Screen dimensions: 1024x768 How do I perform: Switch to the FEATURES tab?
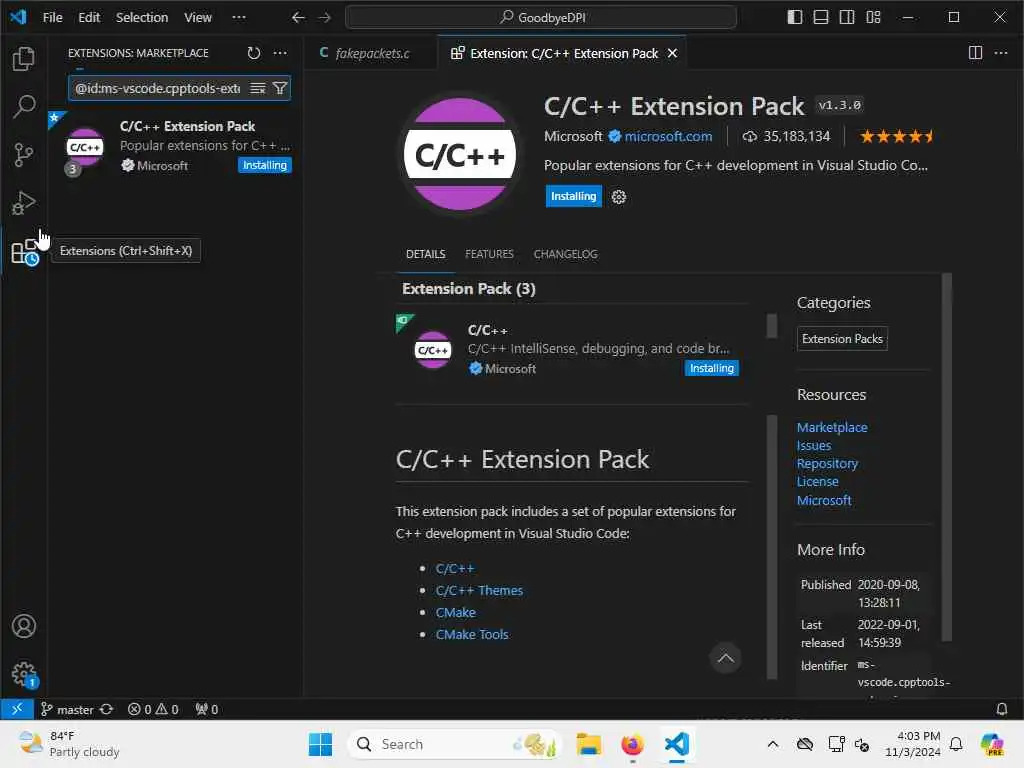tap(489, 254)
